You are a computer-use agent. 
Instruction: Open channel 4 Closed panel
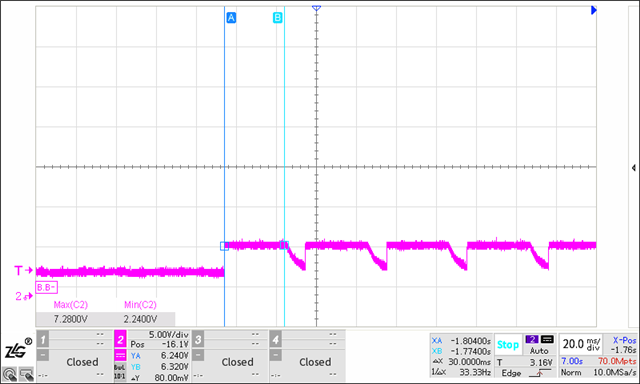pos(315,362)
